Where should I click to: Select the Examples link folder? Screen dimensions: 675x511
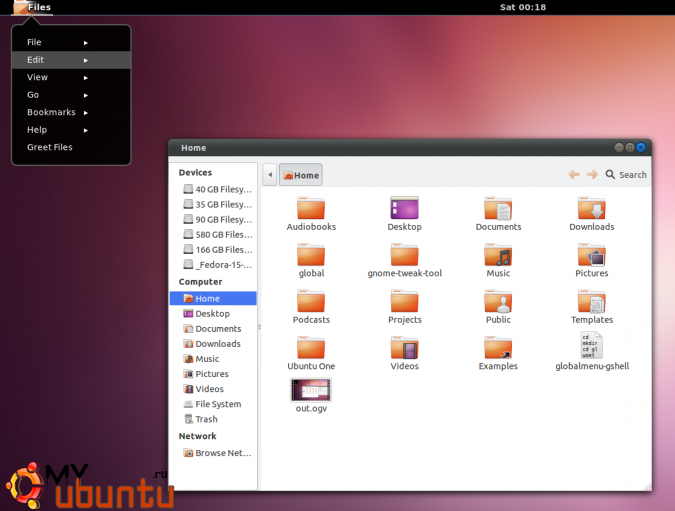point(498,348)
